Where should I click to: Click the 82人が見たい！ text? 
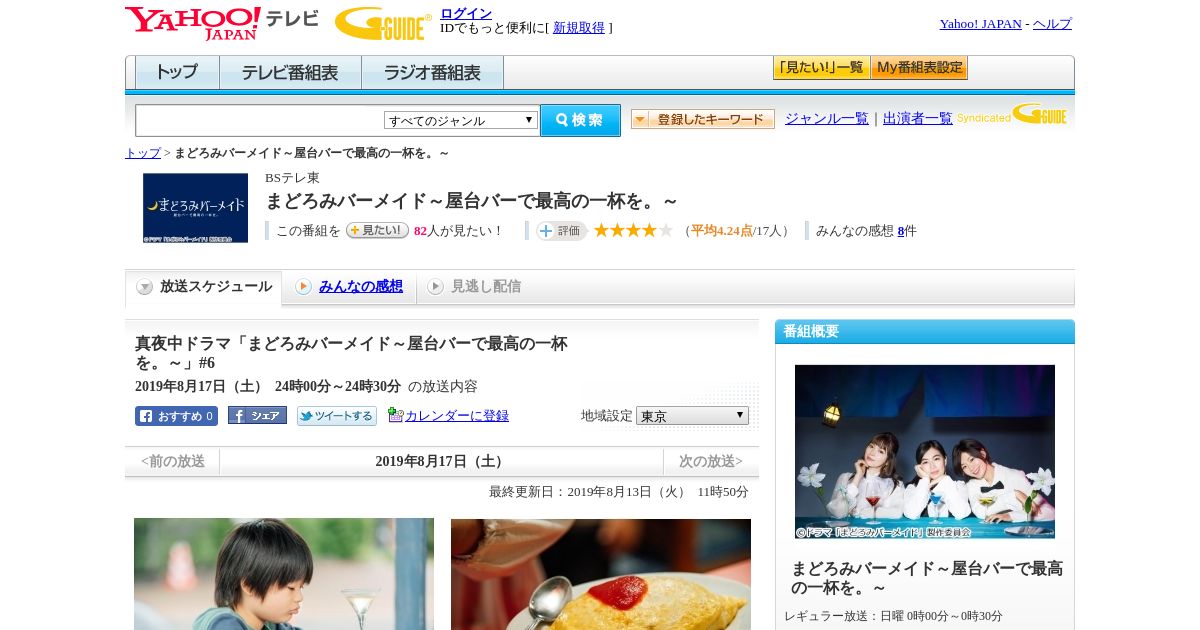[x=459, y=231]
